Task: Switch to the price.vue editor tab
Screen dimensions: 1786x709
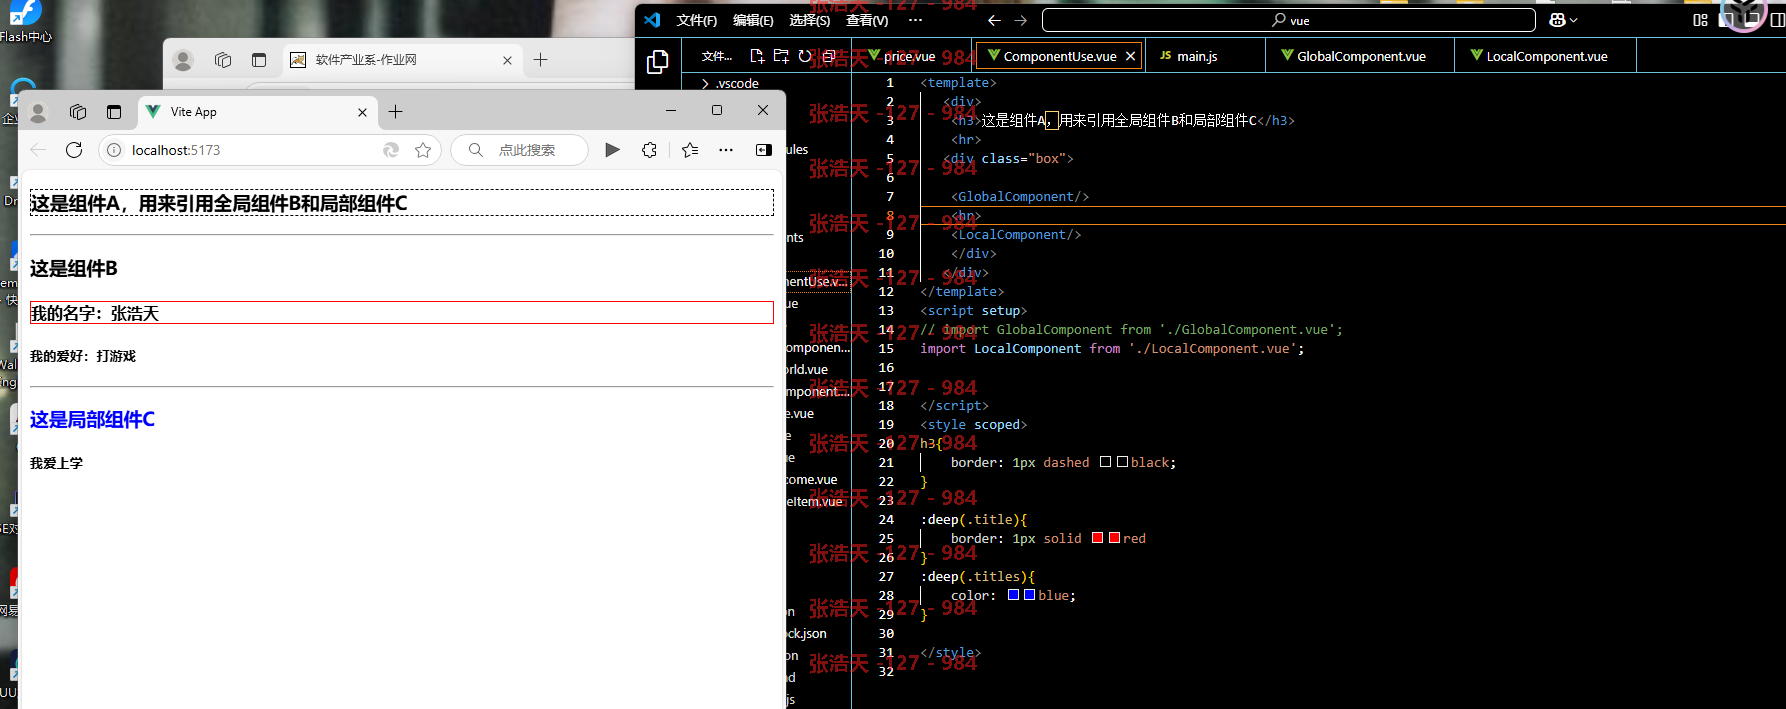Action: pos(909,56)
